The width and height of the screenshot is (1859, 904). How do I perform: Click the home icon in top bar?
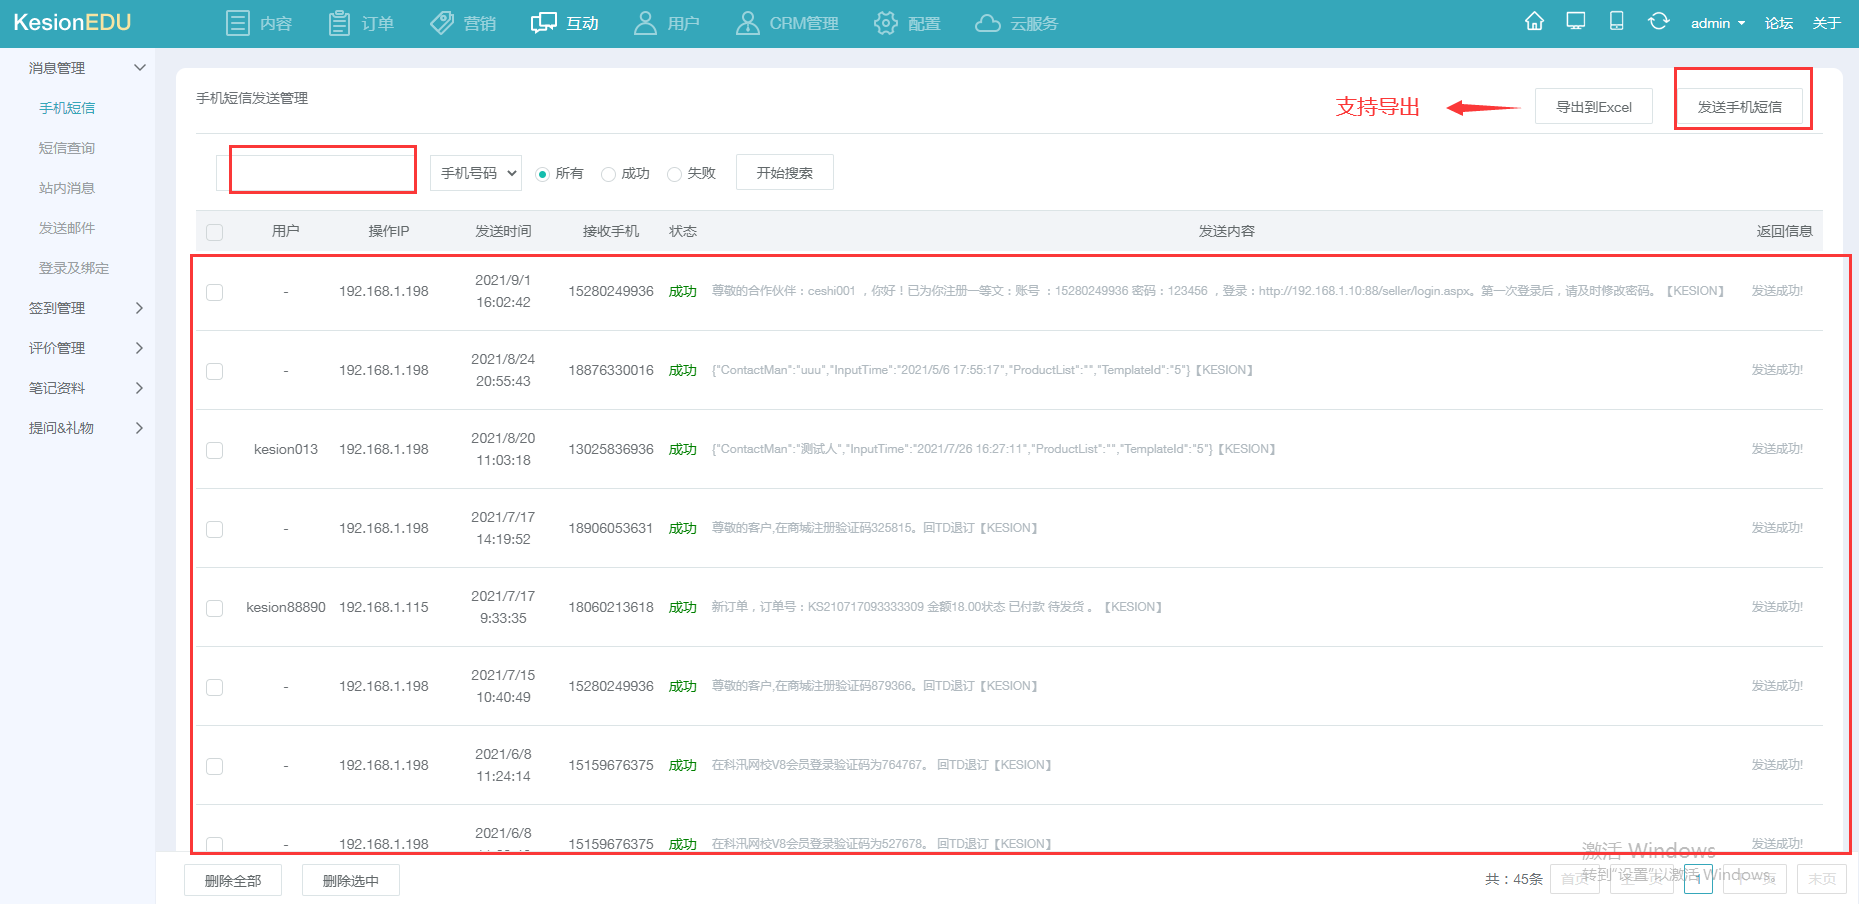point(1534,22)
